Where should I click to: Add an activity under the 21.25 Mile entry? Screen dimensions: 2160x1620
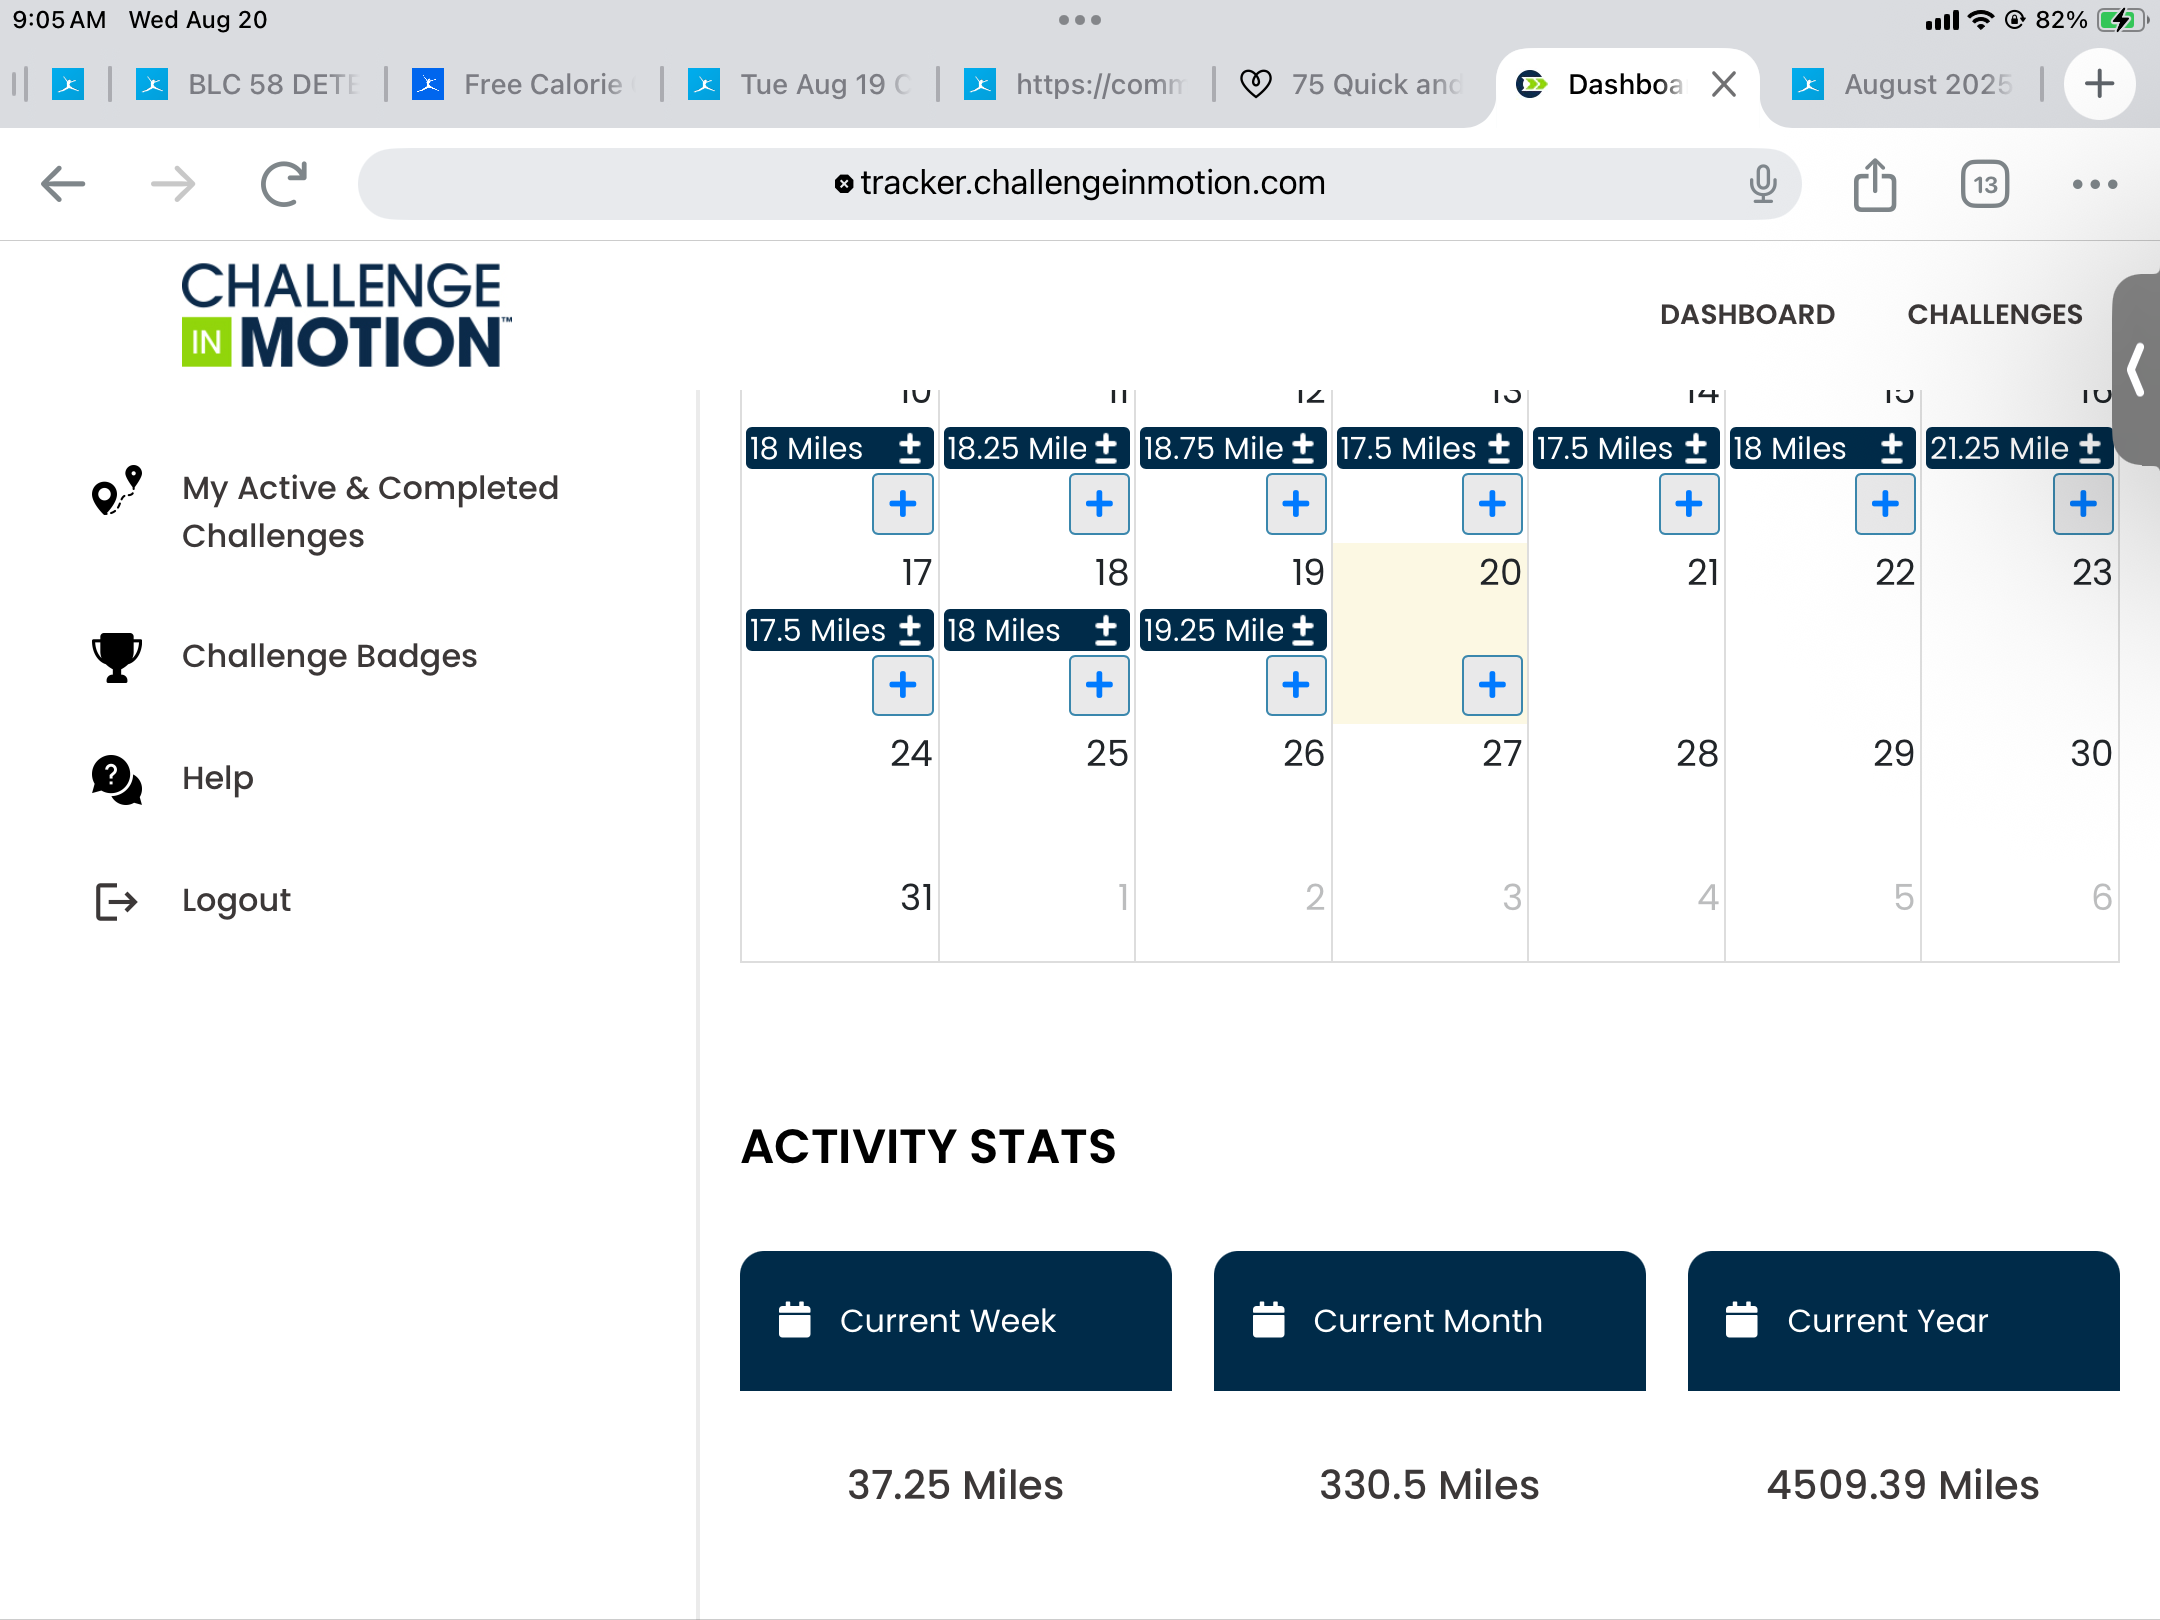tap(2083, 504)
